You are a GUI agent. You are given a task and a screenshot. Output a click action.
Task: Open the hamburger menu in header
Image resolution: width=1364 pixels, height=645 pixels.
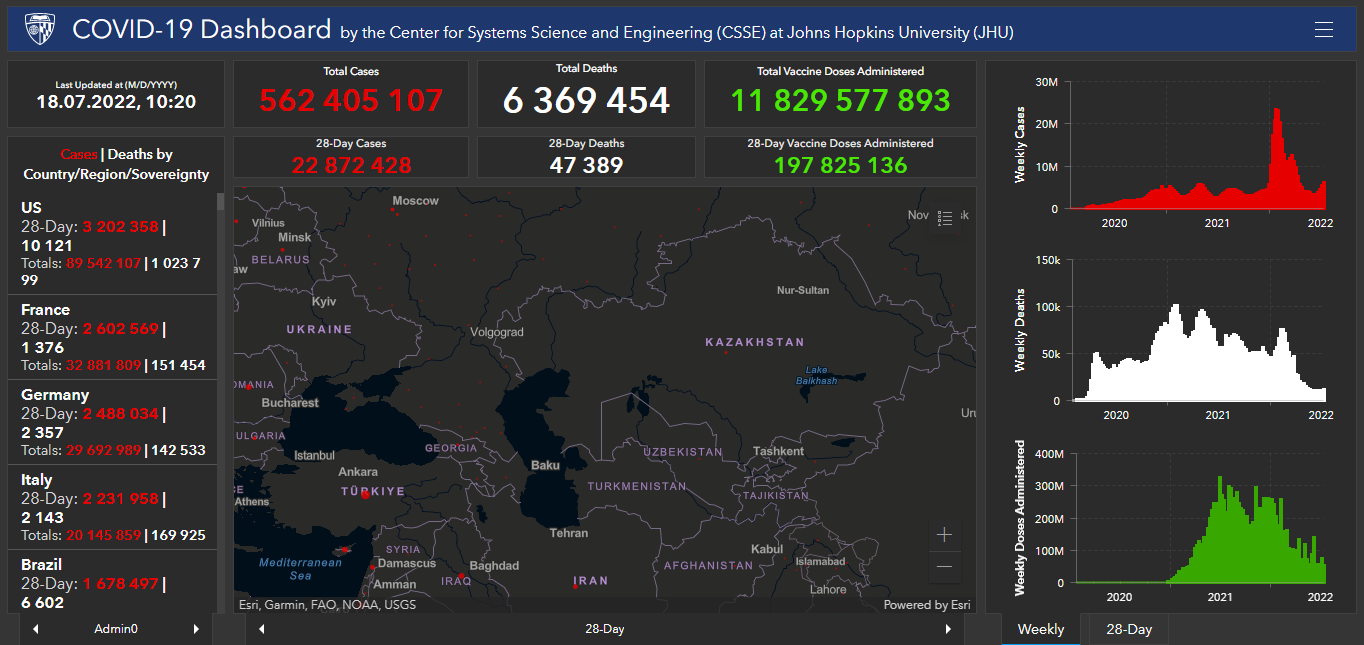tap(1324, 30)
